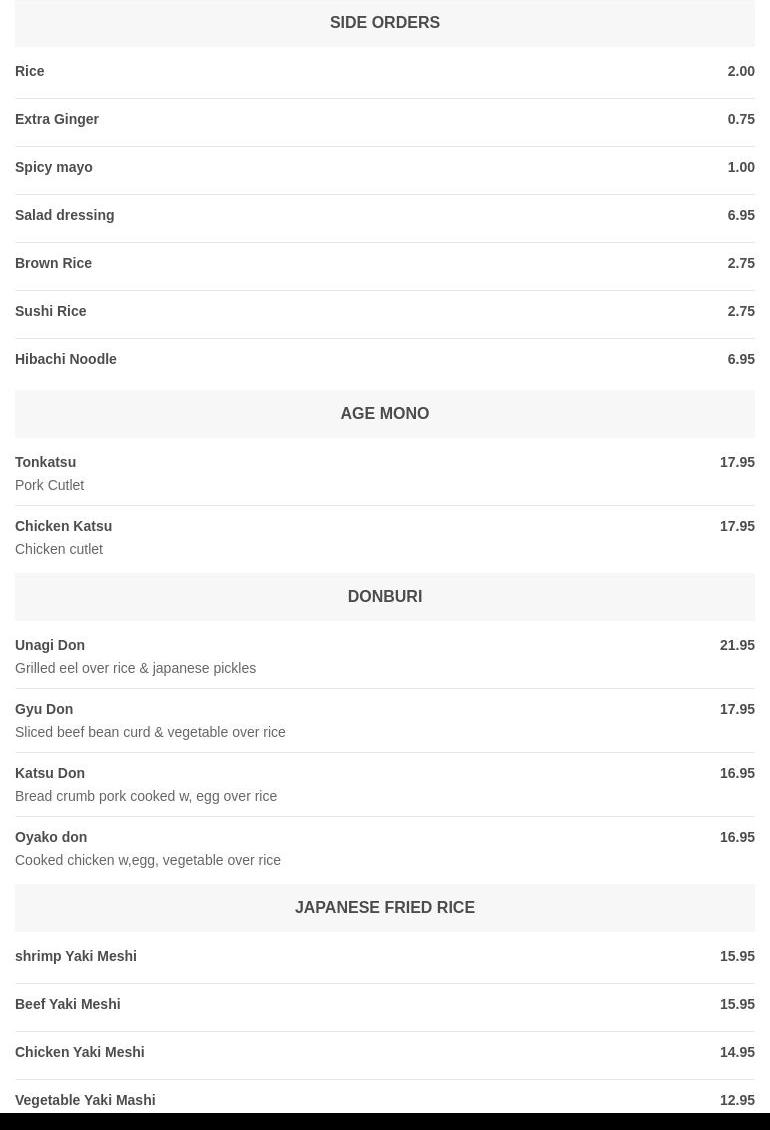The width and height of the screenshot is (770, 1130).
Task: Choose the Spicy mayo item
Action: [54, 167]
